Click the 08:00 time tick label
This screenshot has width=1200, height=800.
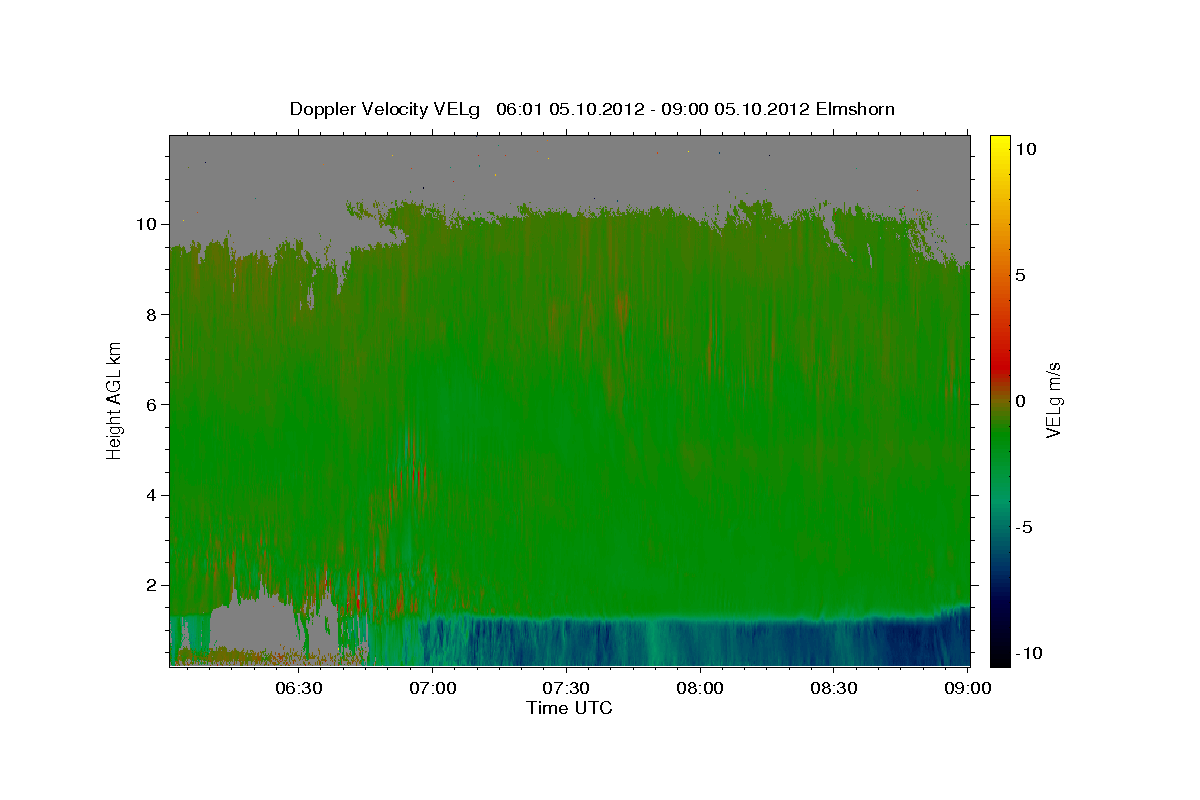(700, 688)
